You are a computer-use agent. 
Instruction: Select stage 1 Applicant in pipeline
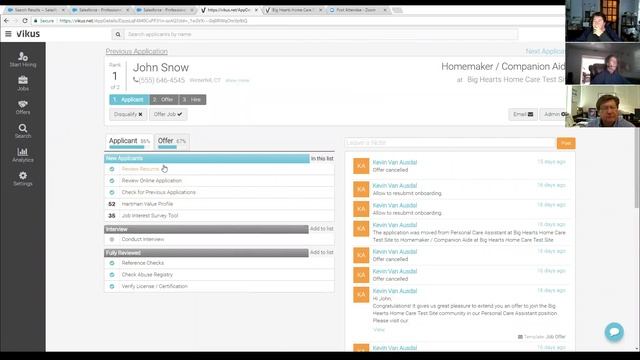[129, 100]
